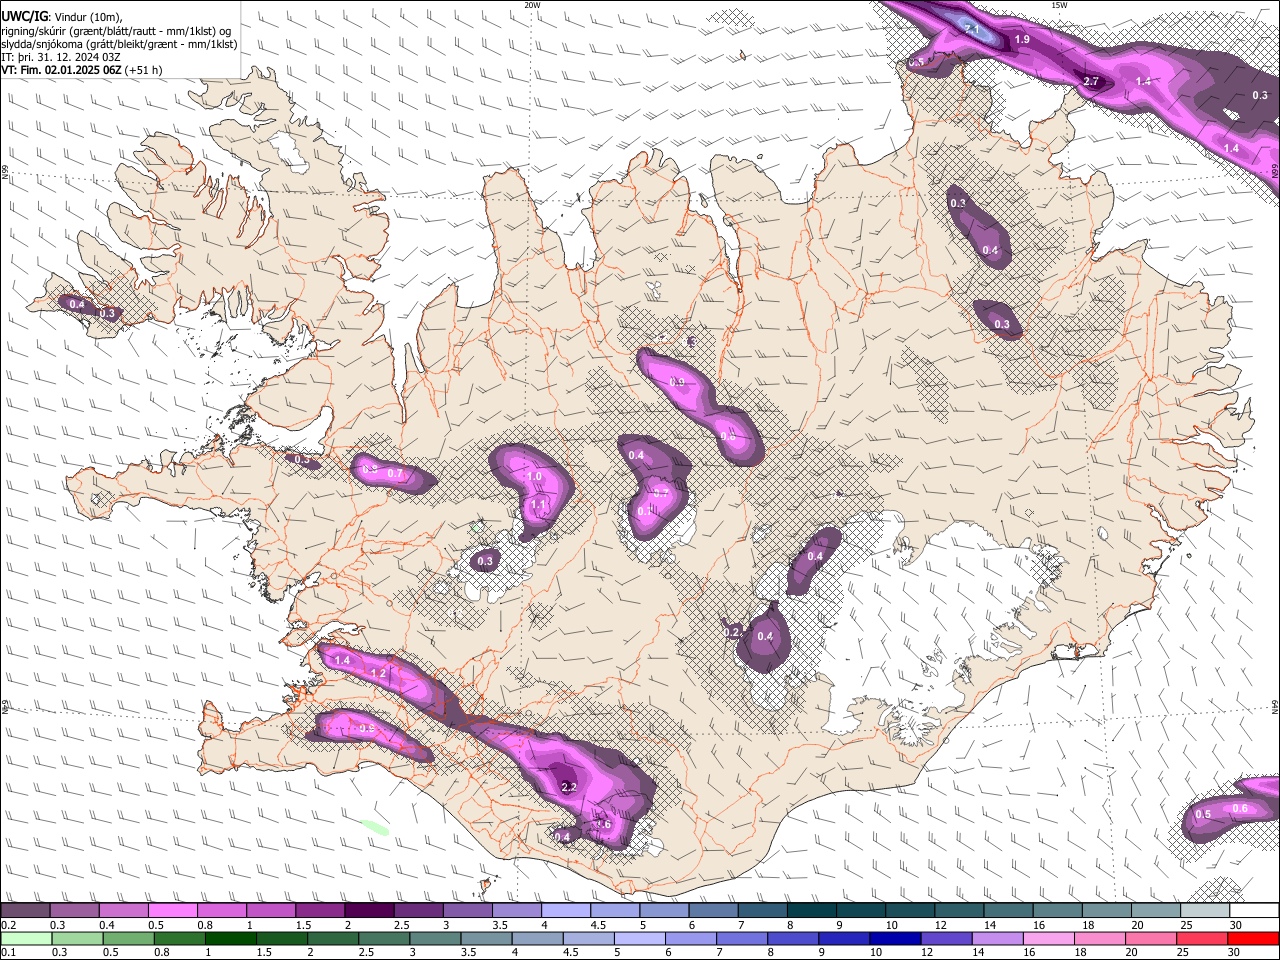This screenshot has width=1280, height=960.
Task: Click the "20W" longitude label
Action: coord(532,5)
